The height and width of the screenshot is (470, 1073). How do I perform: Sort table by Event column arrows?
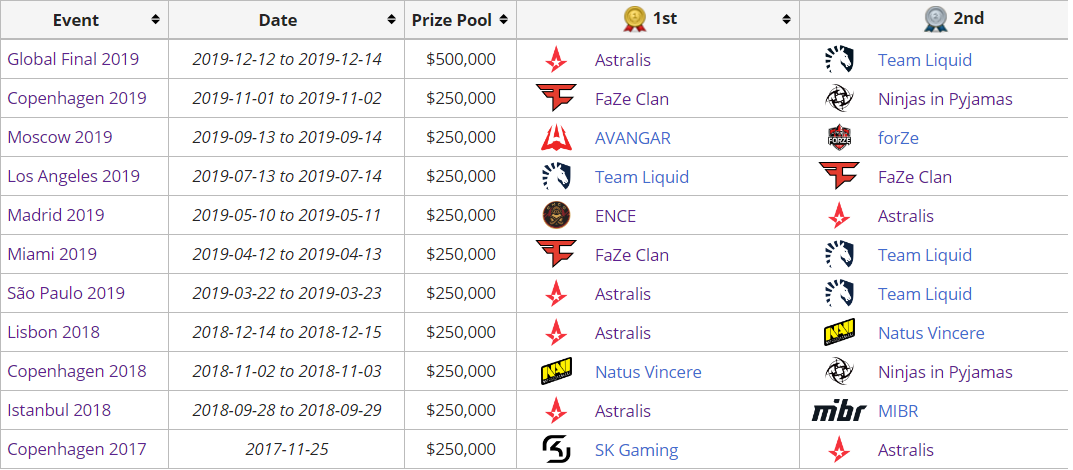156,20
